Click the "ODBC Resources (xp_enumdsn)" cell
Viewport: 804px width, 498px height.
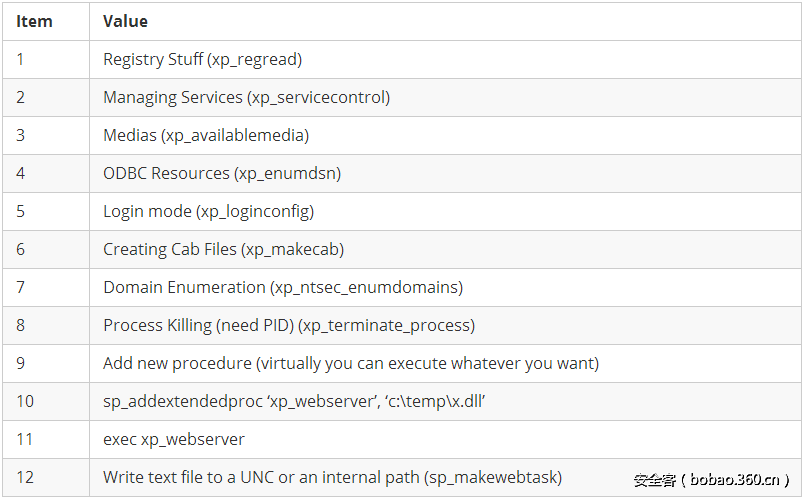[x=222, y=174]
